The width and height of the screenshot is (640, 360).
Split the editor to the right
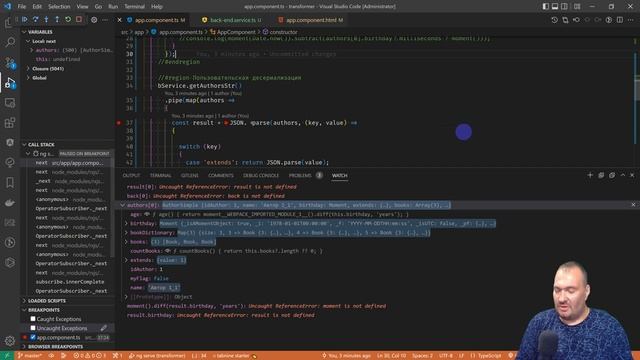620,20
